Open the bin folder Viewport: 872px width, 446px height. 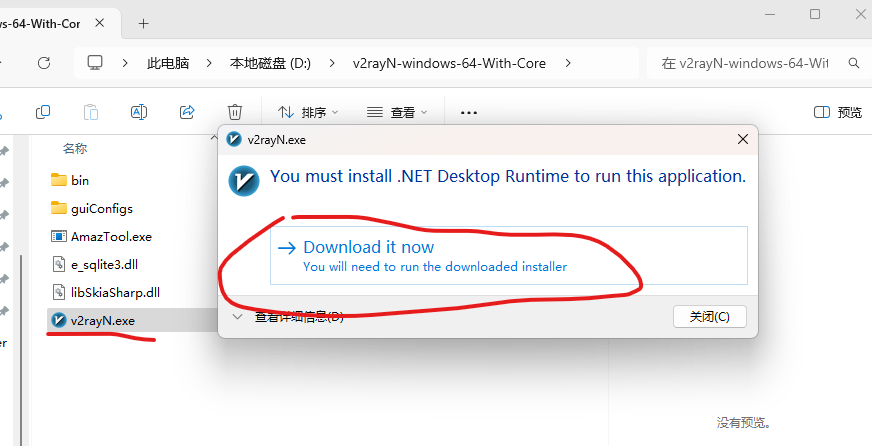click(x=80, y=180)
